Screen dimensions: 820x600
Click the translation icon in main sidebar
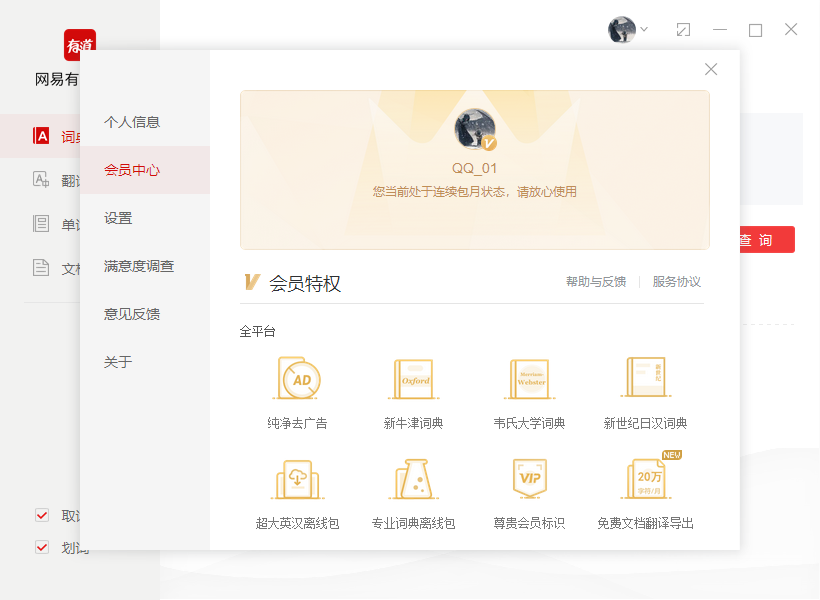41,180
